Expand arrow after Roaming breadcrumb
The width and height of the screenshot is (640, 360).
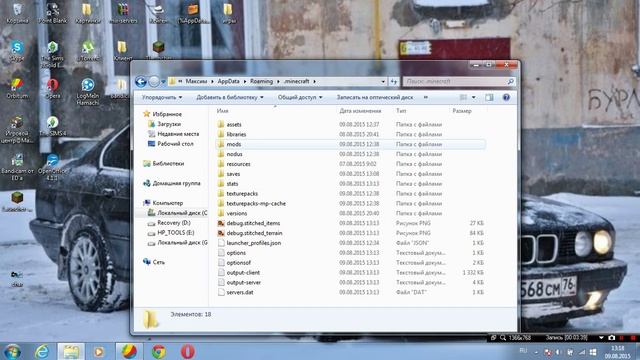pos(278,82)
